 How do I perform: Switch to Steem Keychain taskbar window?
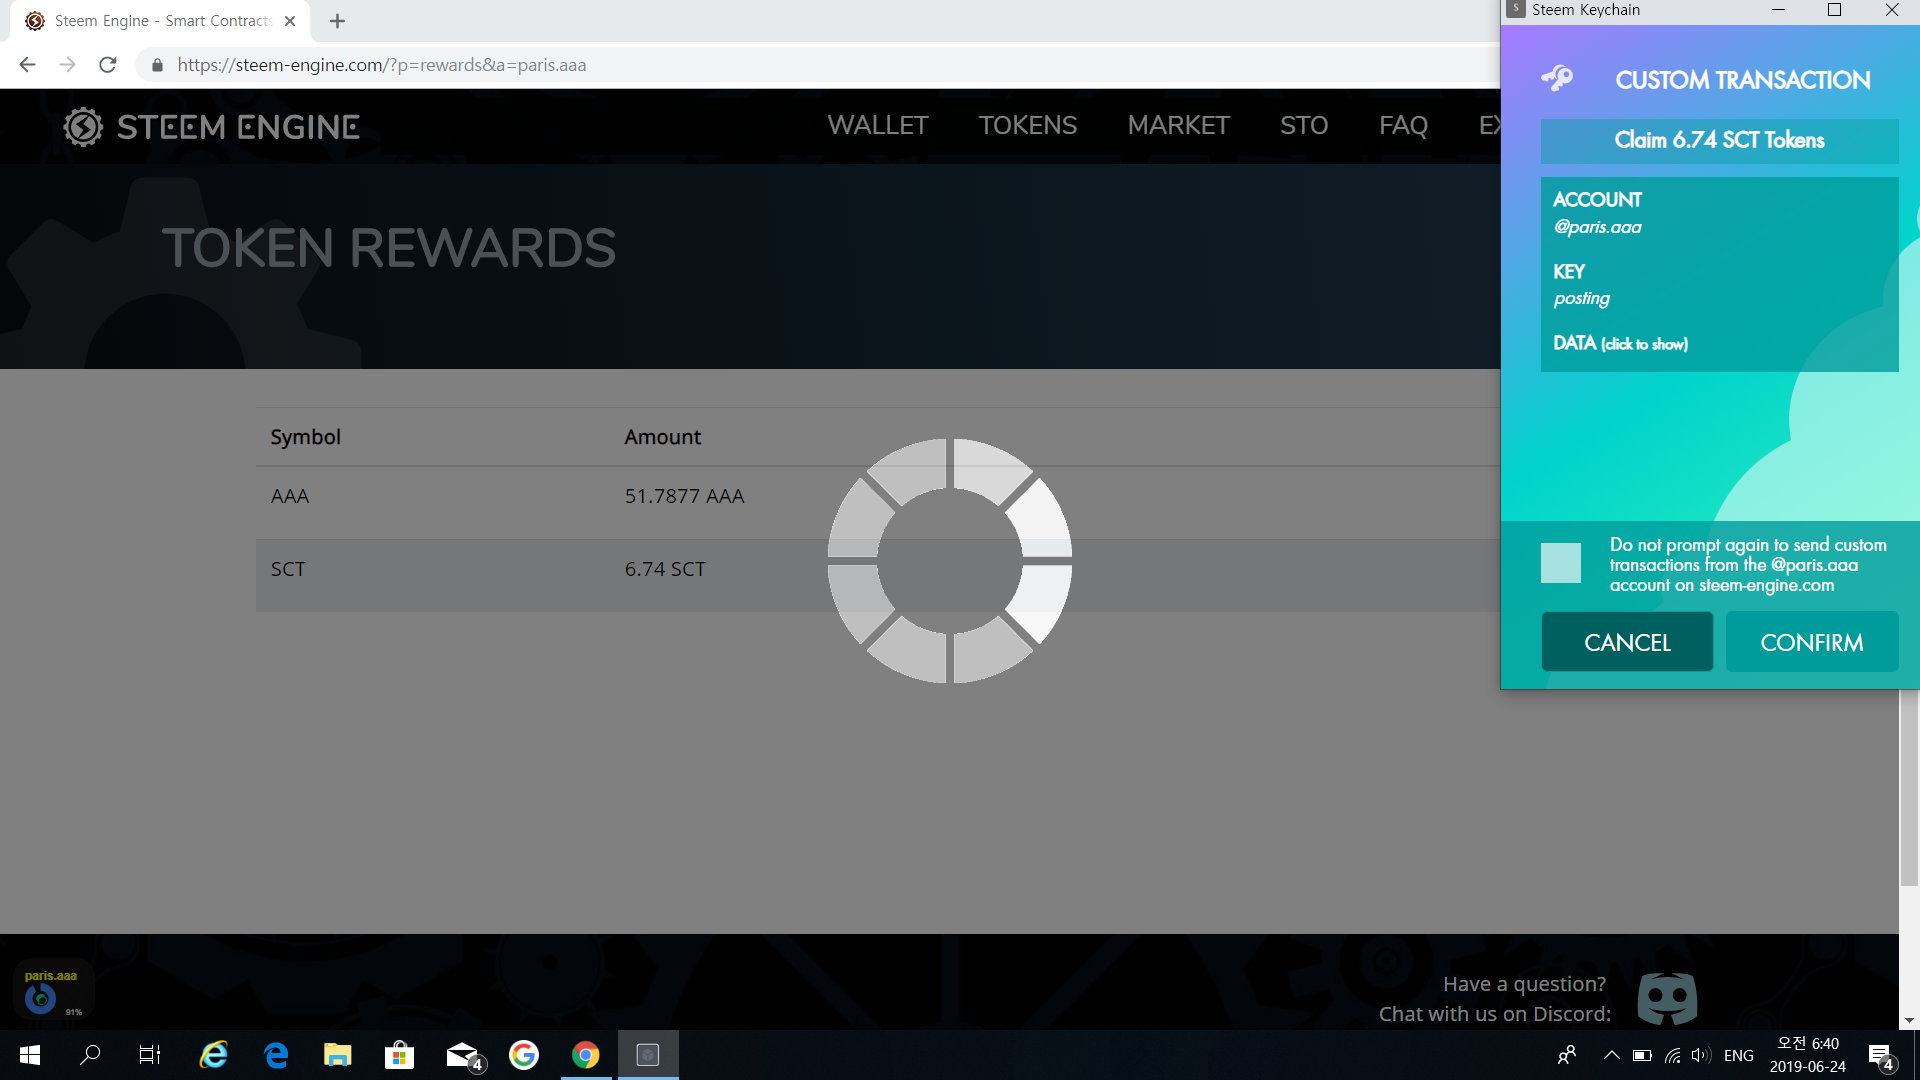tap(648, 1055)
